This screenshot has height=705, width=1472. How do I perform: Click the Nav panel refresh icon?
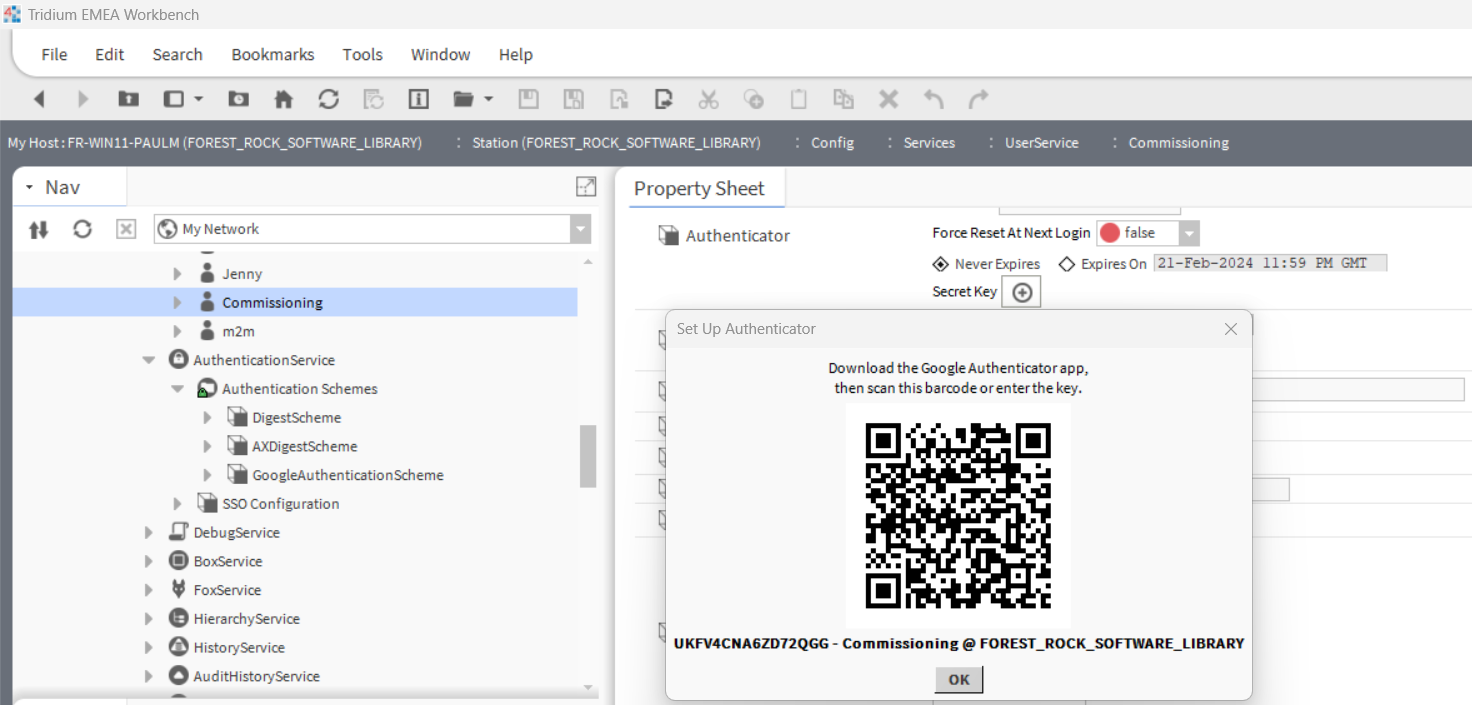tap(82, 229)
